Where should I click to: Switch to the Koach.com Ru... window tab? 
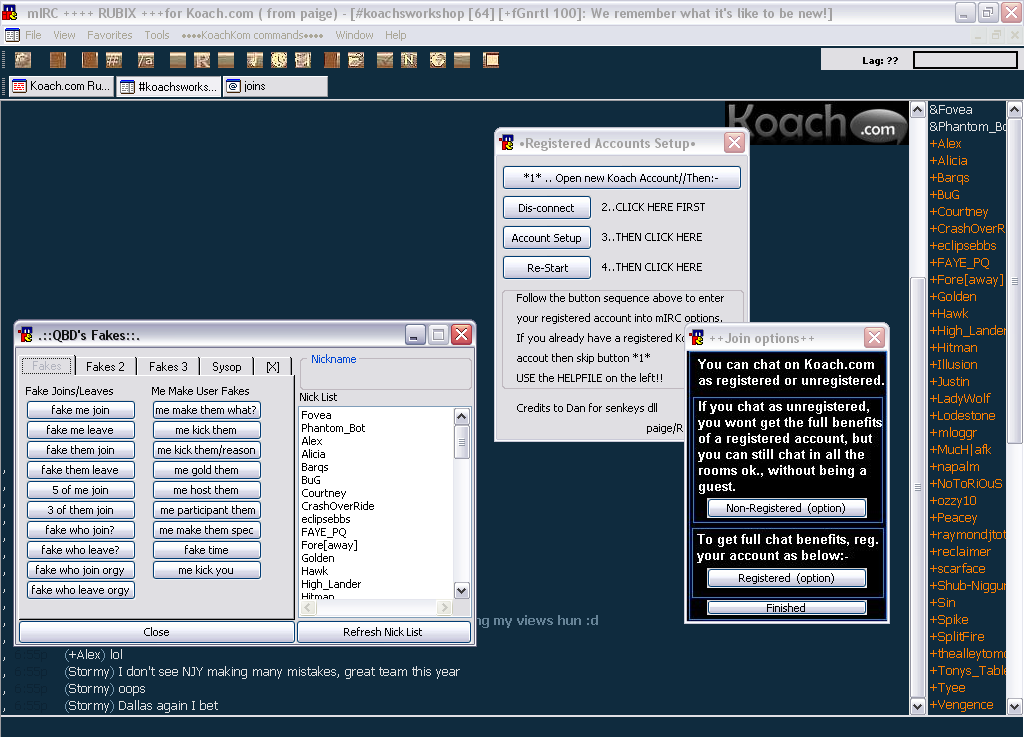pos(62,86)
